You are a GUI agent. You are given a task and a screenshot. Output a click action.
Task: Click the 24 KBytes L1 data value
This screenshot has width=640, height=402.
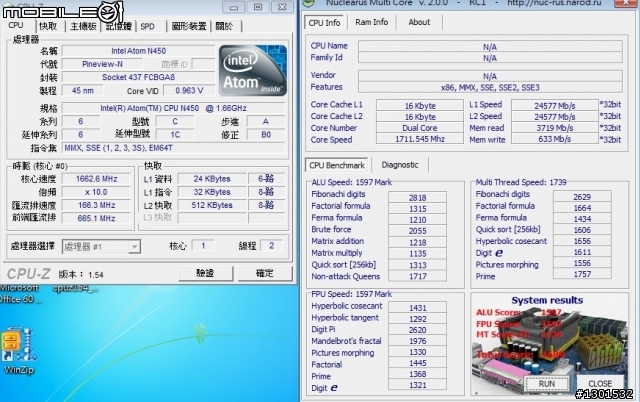212,179
